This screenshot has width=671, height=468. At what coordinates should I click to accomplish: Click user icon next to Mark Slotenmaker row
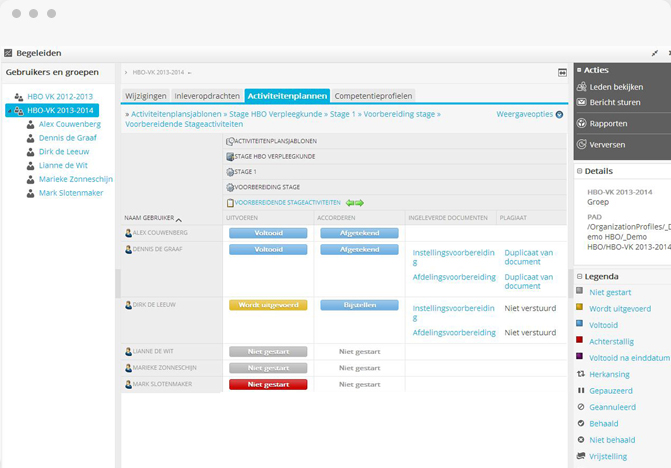pos(128,385)
